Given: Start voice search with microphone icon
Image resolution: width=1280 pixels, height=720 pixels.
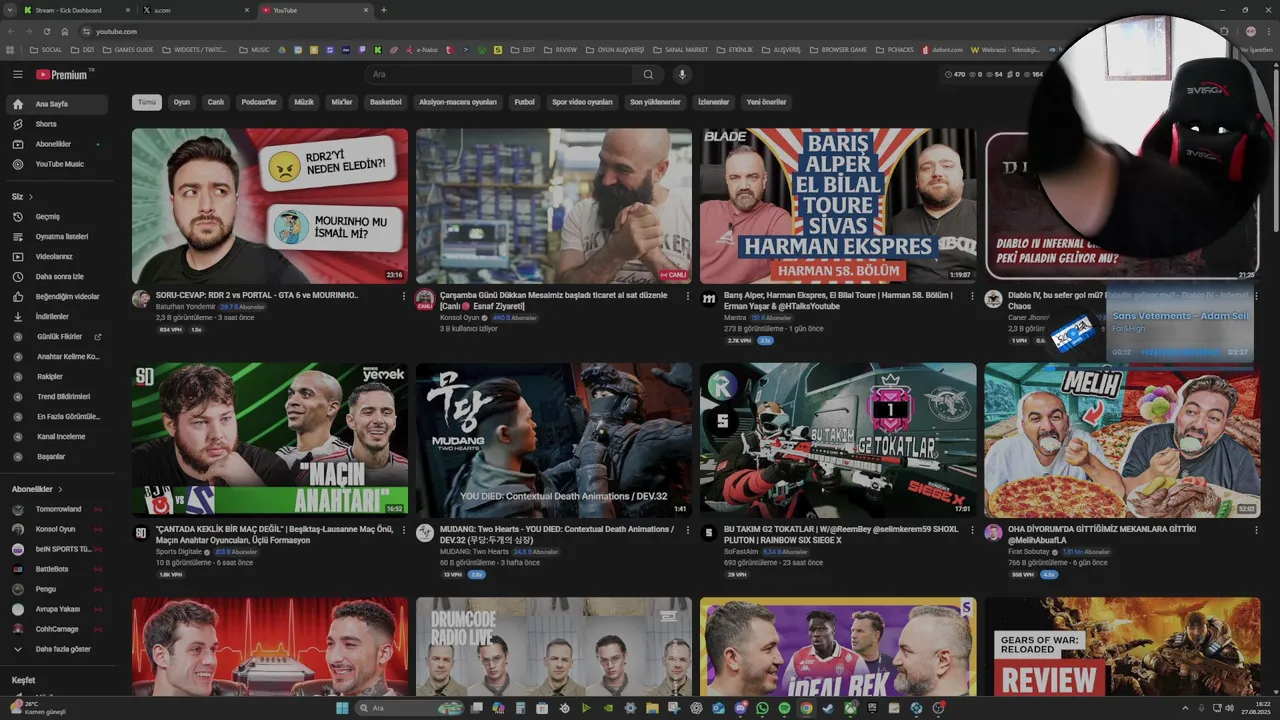Looking at the screenshot, I should click(682, 74).
